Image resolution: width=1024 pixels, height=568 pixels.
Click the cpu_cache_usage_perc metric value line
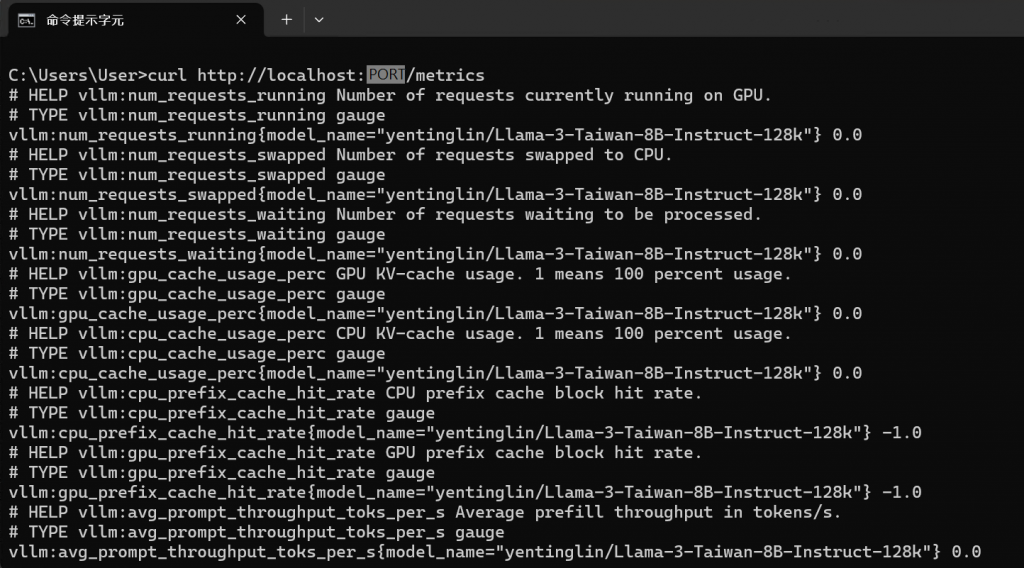(435, 373)
